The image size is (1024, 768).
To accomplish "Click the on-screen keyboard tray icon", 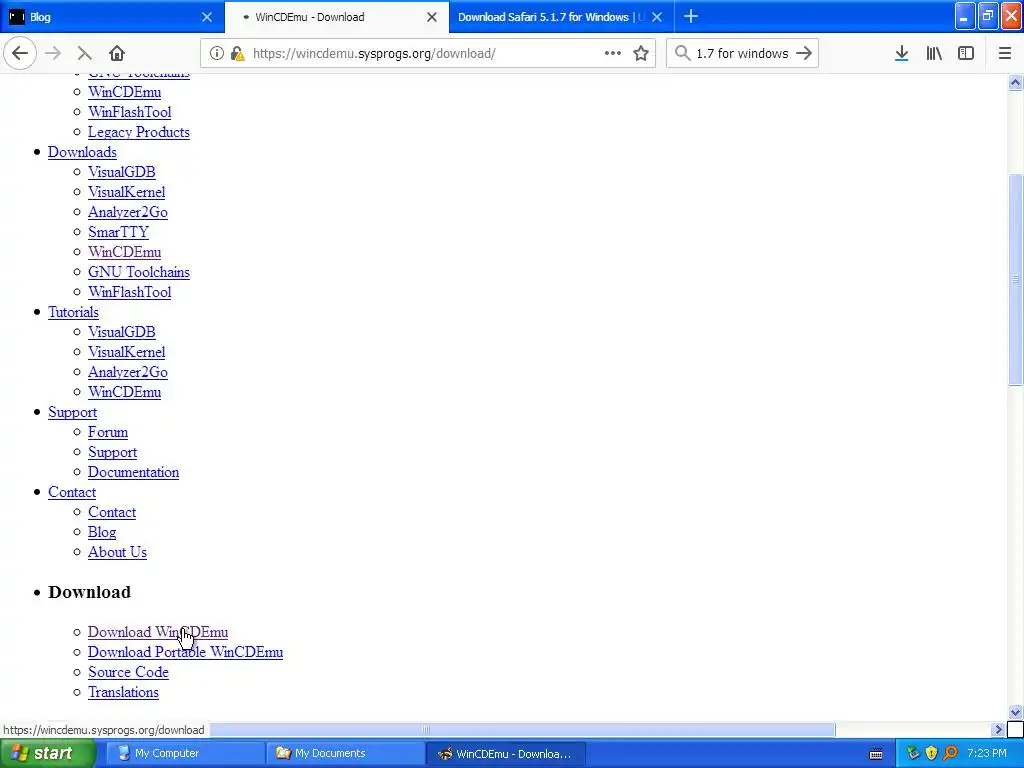I will point(876,754).
